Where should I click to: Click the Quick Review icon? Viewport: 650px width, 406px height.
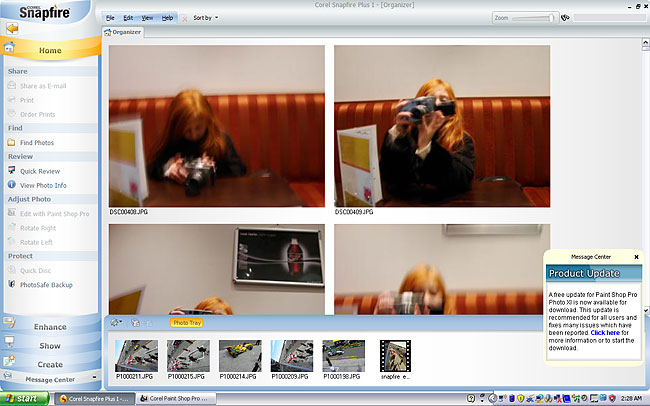[x=12, y=171]
